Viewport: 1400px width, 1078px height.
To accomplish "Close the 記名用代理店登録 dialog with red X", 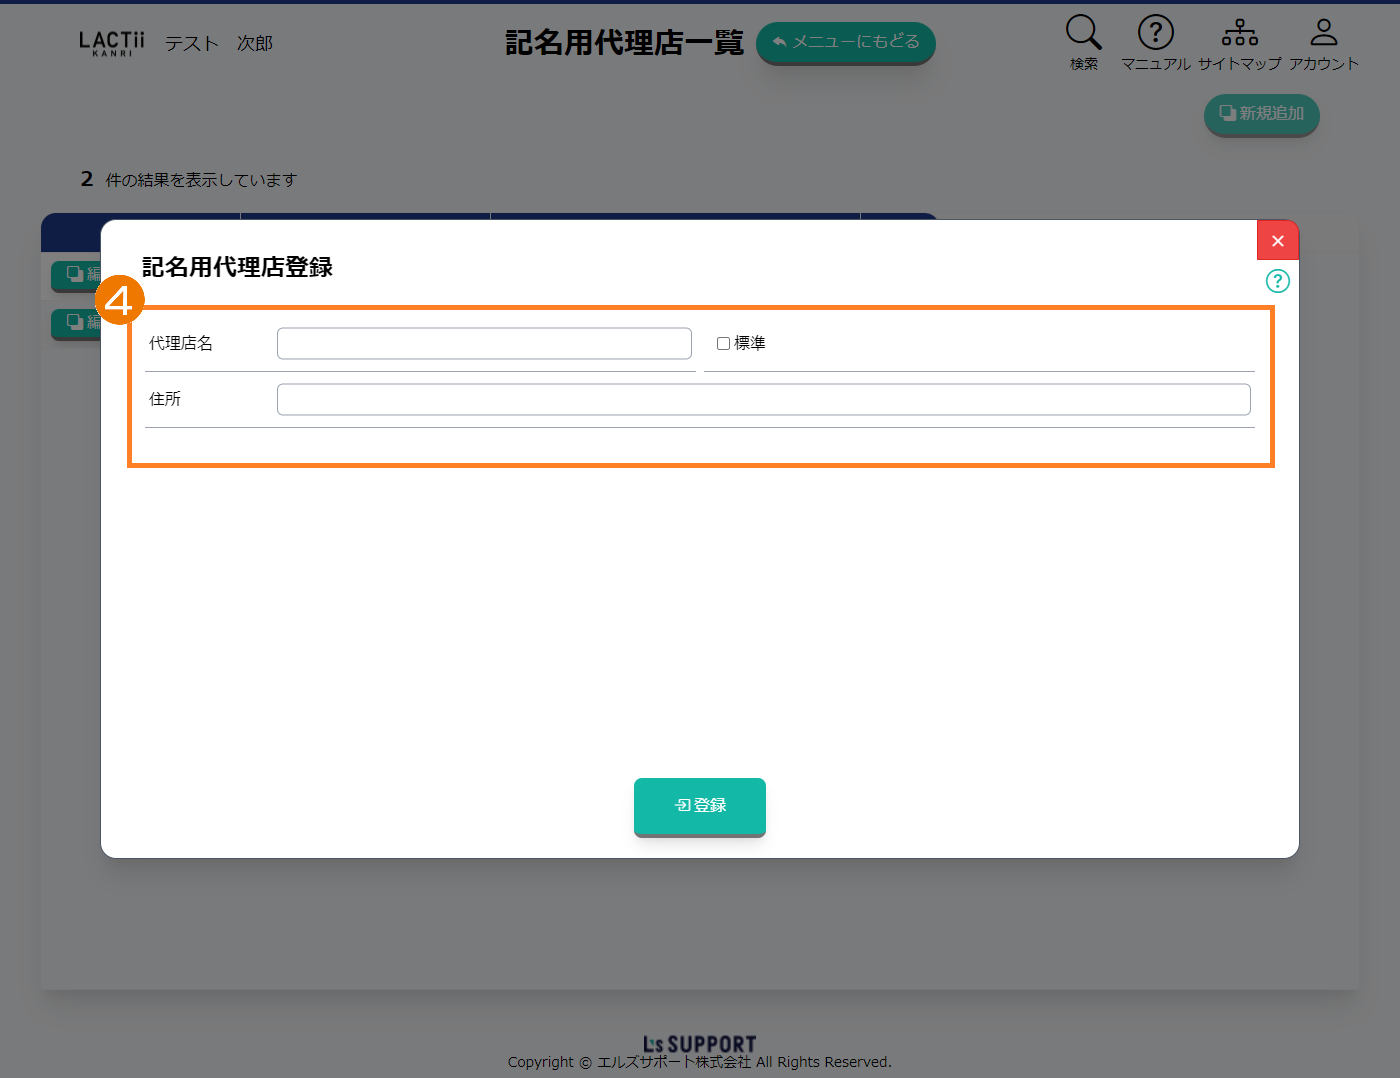I will click(x=1277, y=241).
